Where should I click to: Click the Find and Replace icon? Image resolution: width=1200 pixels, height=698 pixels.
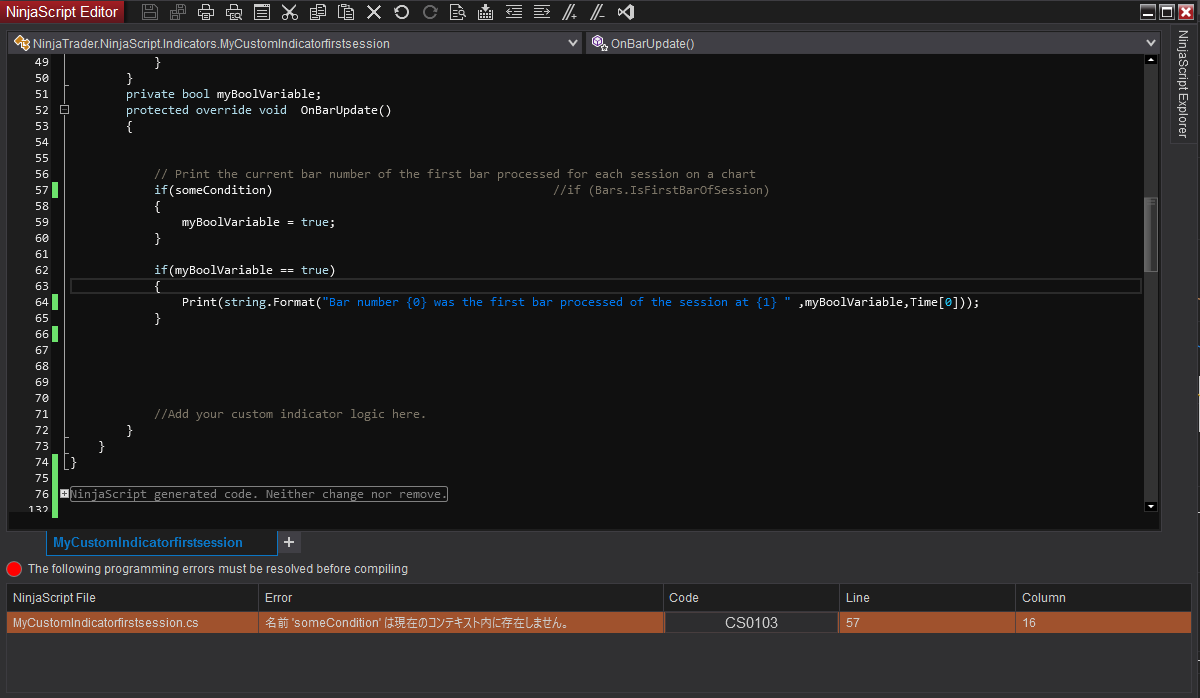(457, 12)
